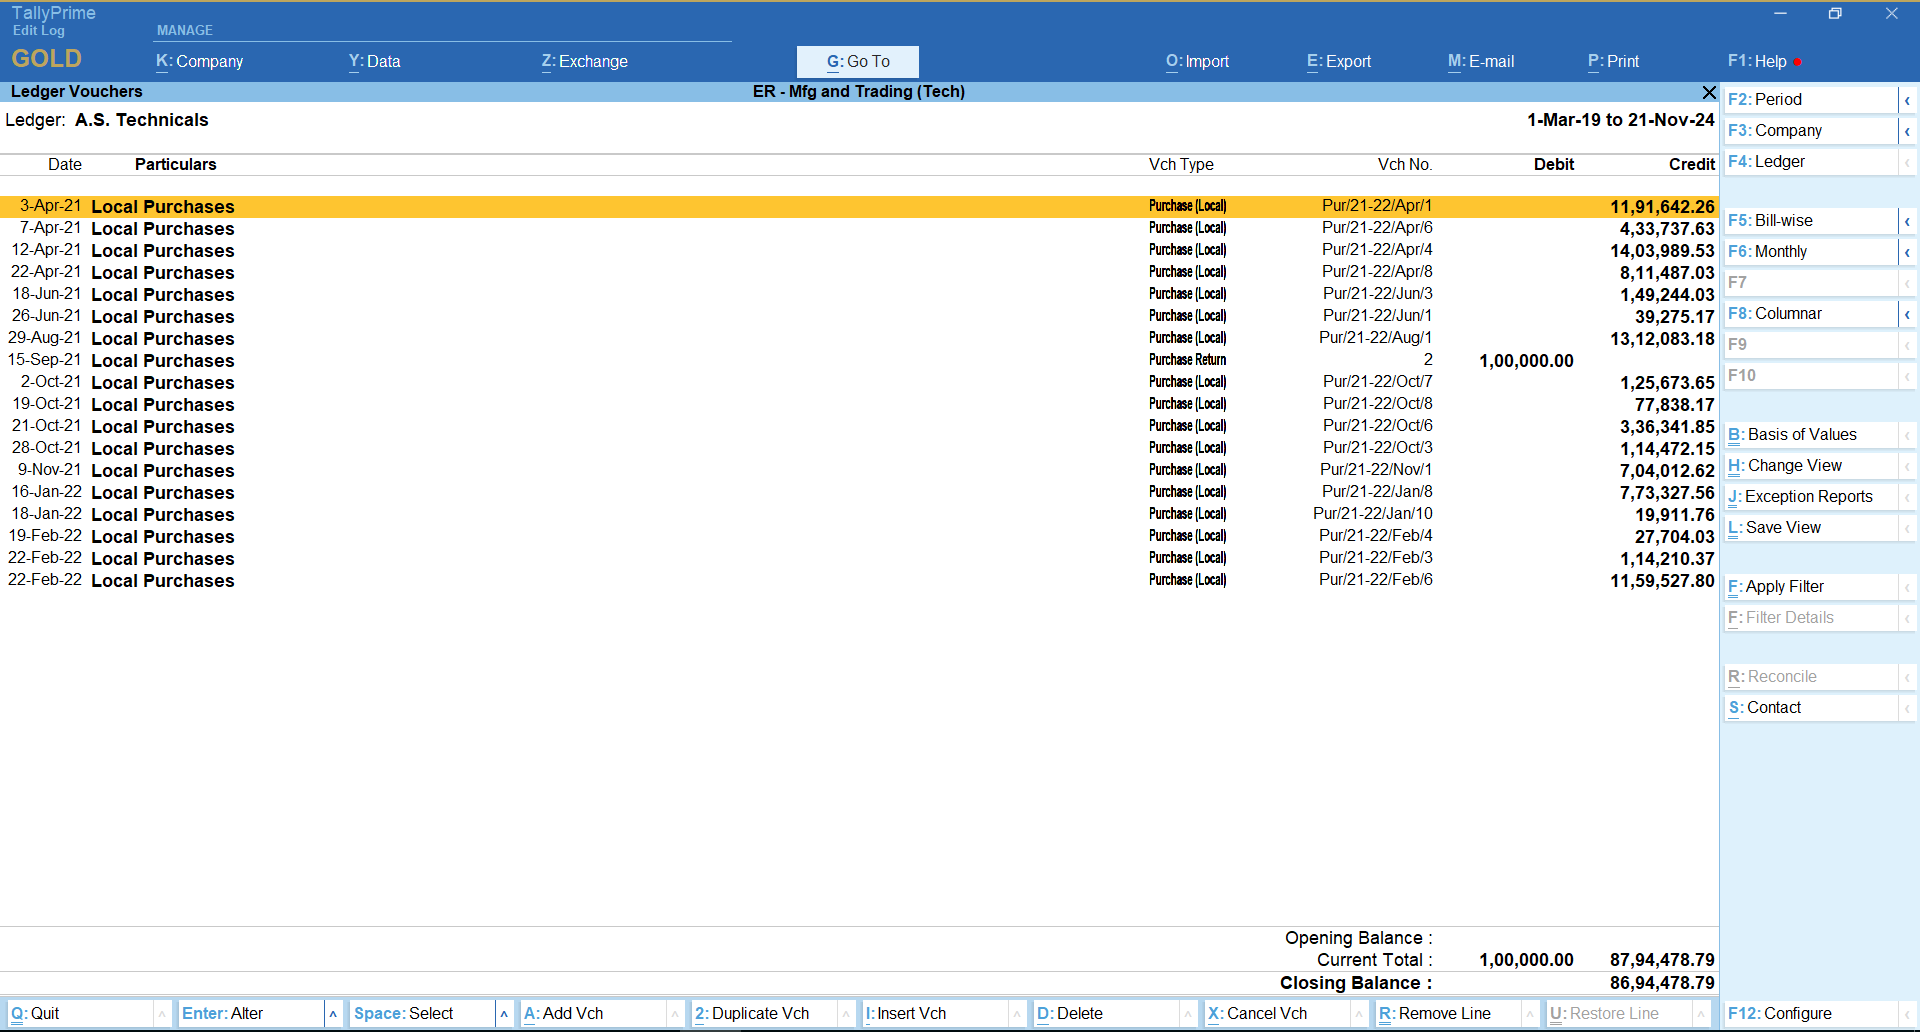The width and height of the screenshot is (1920, 1032).
Task: Open J: Exception Reports
Action: coord(1800,497)
